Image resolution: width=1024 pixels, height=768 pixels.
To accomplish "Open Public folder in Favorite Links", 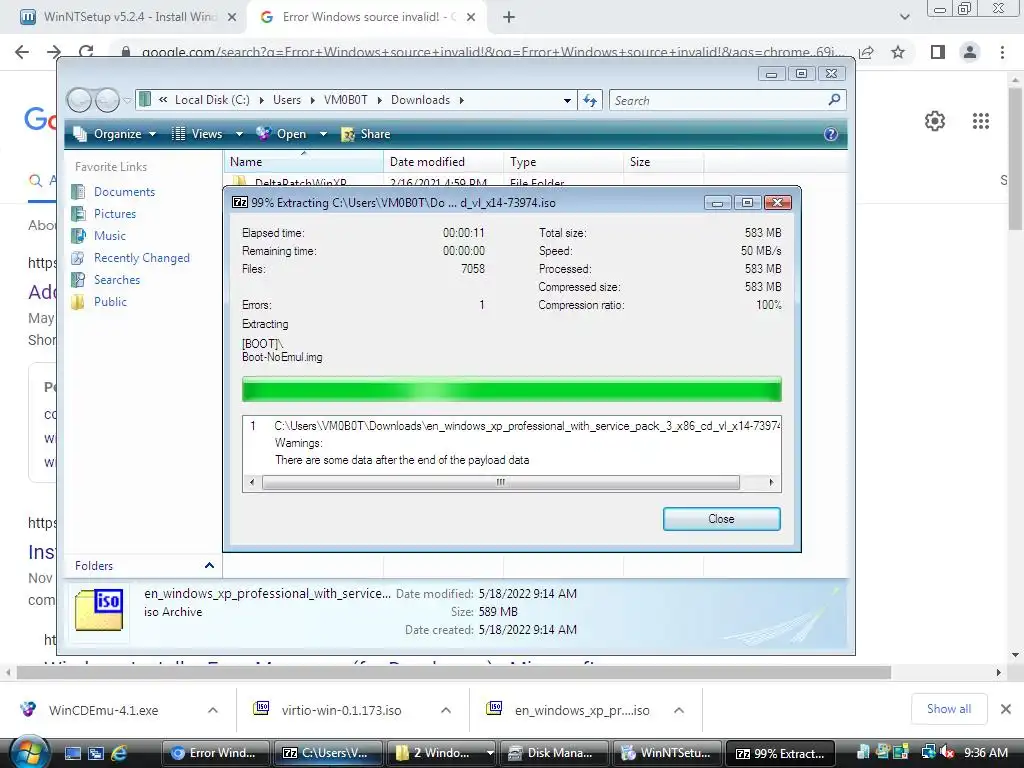I will pos(110,302).
